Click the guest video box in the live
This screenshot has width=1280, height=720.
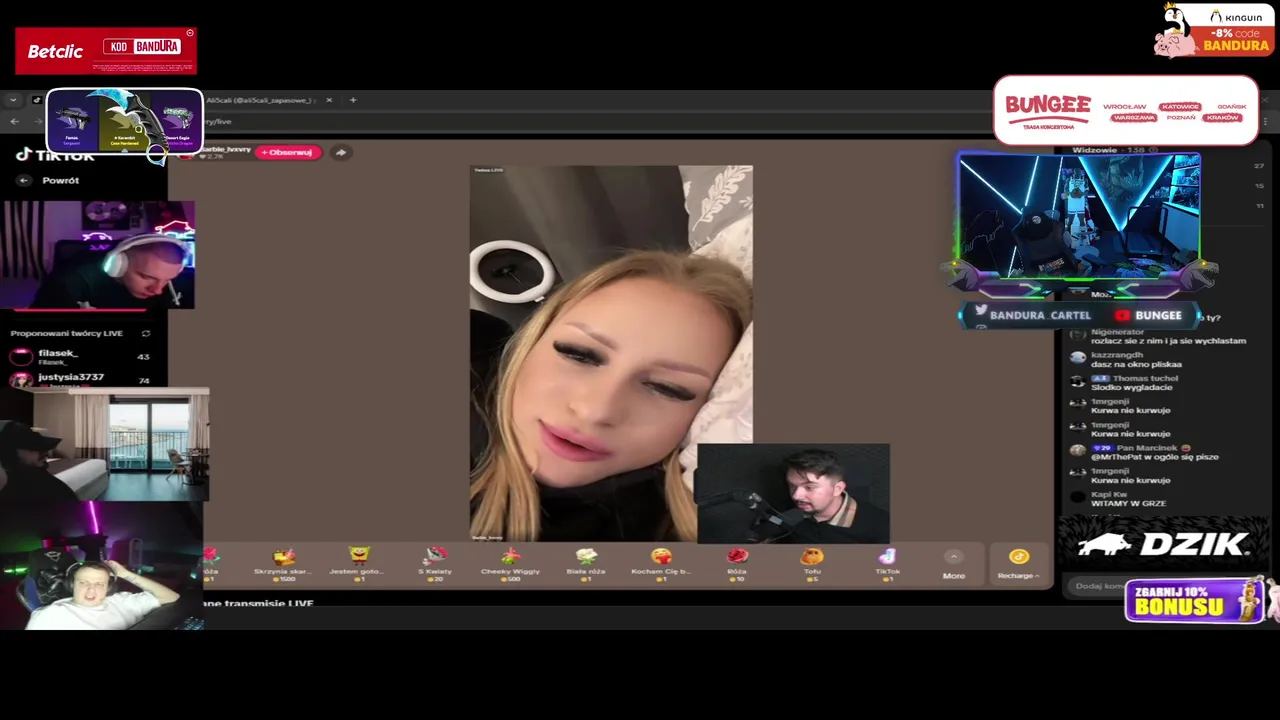pos(792,493)
